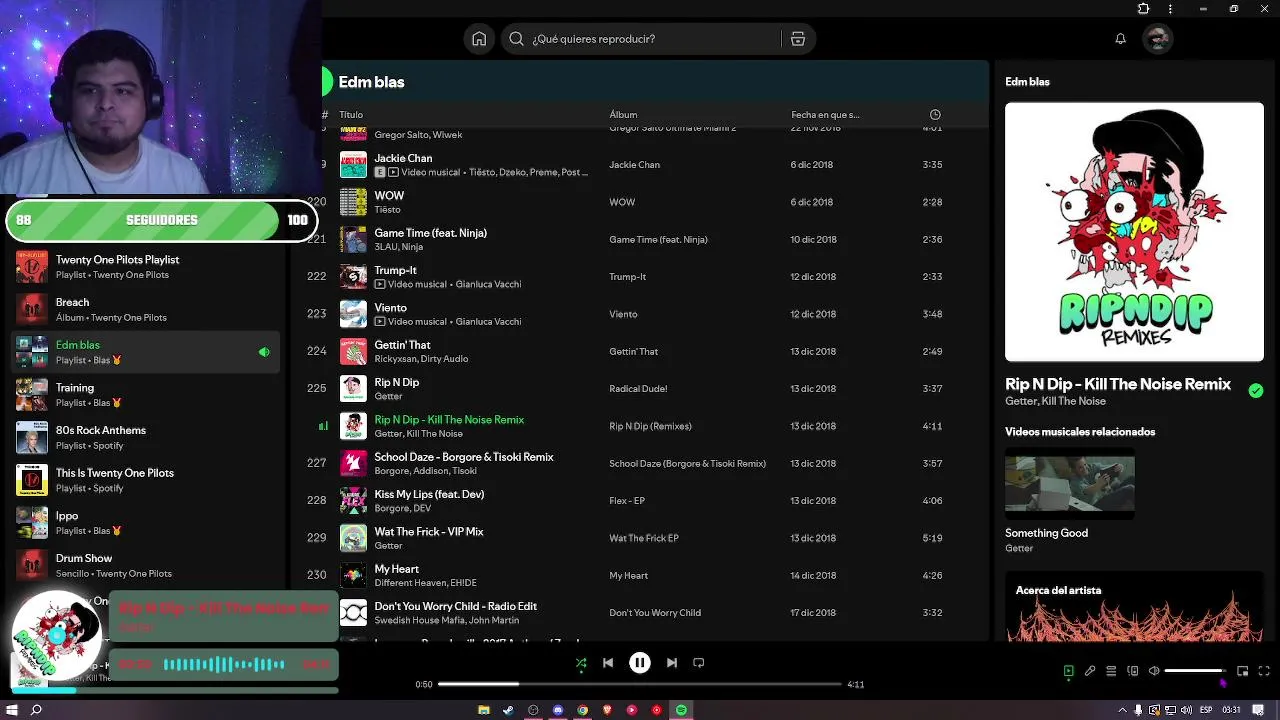Open the Rip N Dip song title in panel
Screen dimensions: 1280x720
tap(1118, 384)
